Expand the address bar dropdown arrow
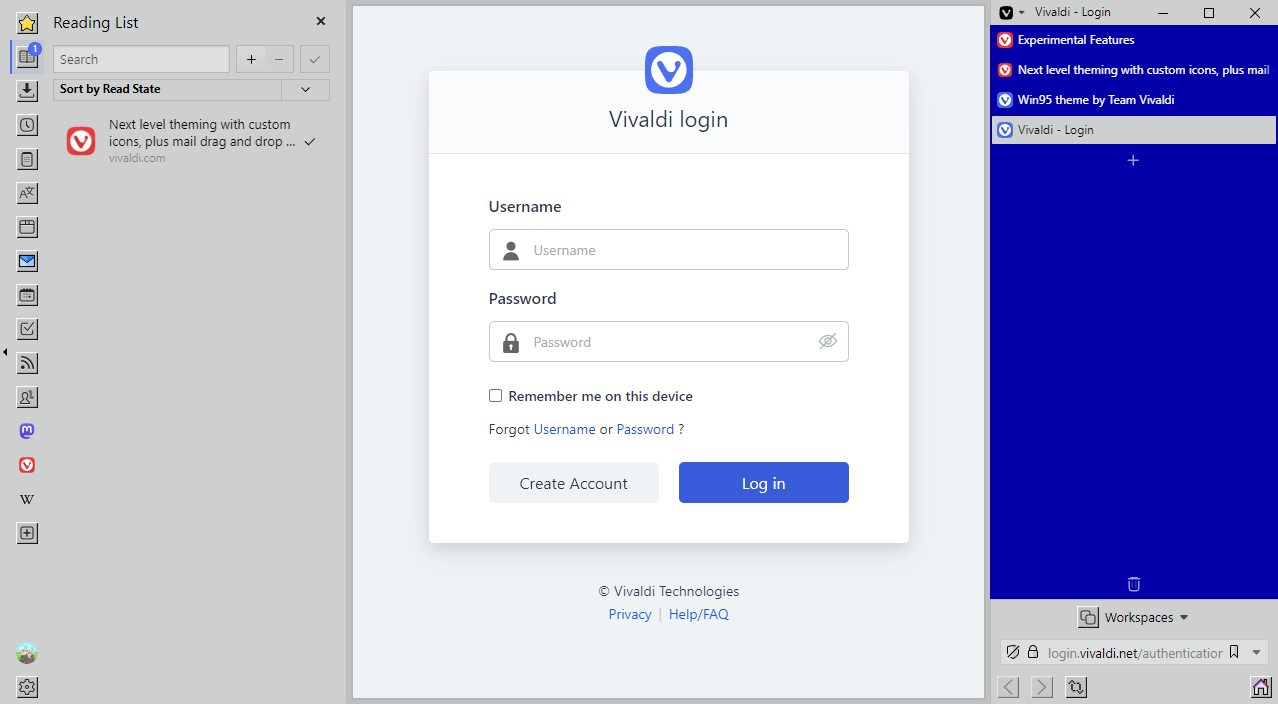The height and width of the screenshot is (704, 1278). point(1257,652)
